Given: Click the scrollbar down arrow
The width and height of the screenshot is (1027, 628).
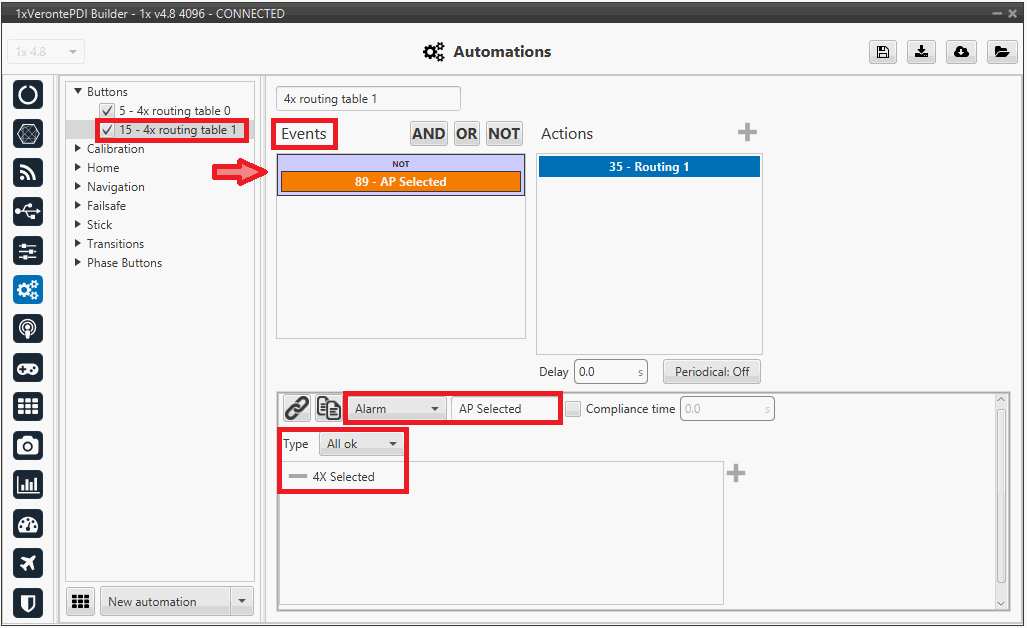Looking at the screenshot, I should pos(1001,603).
